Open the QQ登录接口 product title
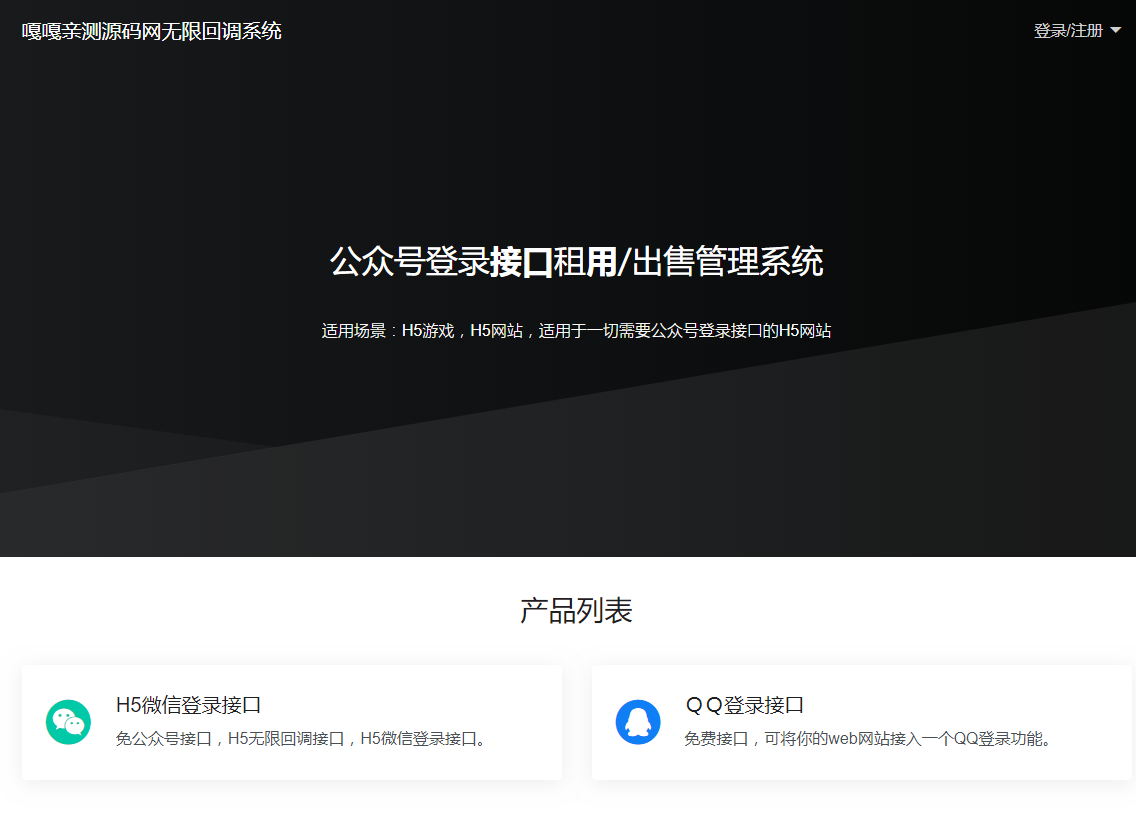Image resolution: width=1136 pixels, height=823 pixels. point(744,705)
